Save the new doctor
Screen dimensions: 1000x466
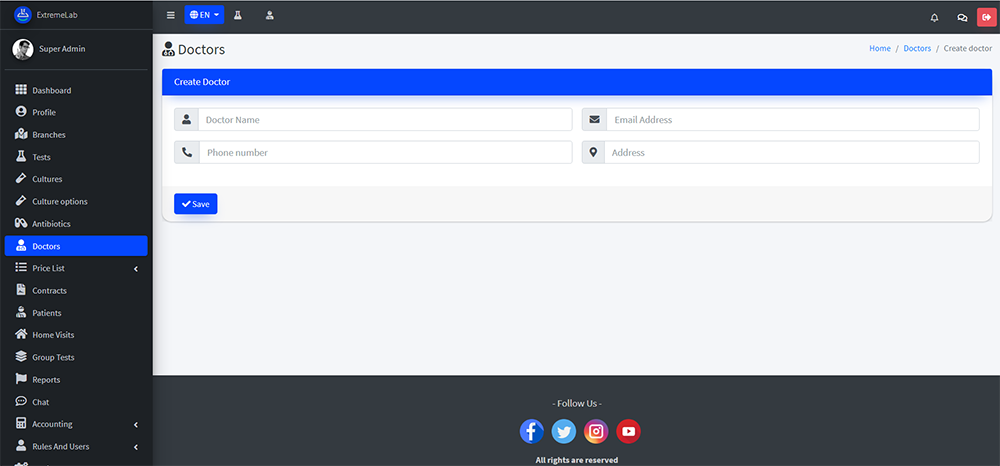click(195, 204)
